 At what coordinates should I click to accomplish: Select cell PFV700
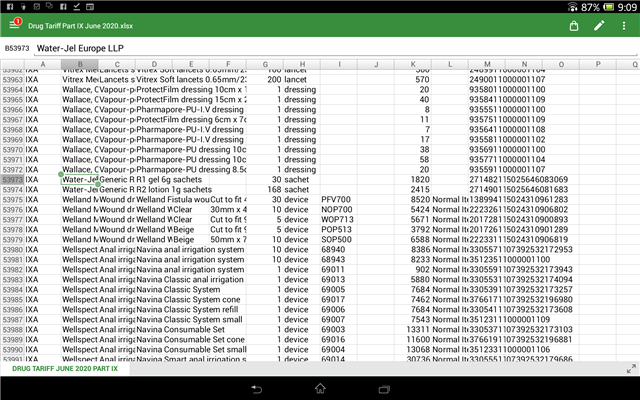339,200
